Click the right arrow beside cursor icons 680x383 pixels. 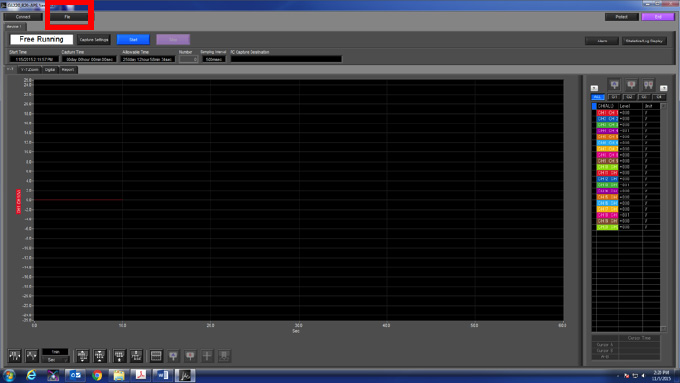click(664, 88)
